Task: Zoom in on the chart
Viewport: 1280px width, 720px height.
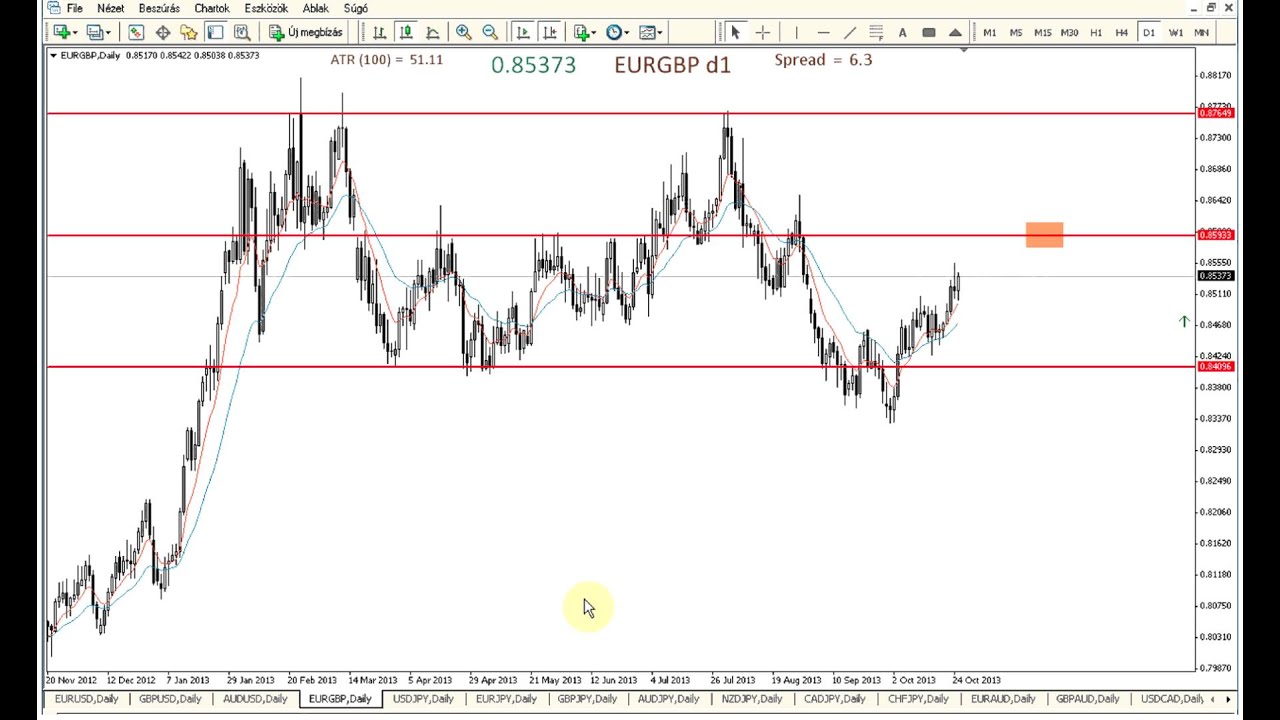Action: (x=464, y=33)
